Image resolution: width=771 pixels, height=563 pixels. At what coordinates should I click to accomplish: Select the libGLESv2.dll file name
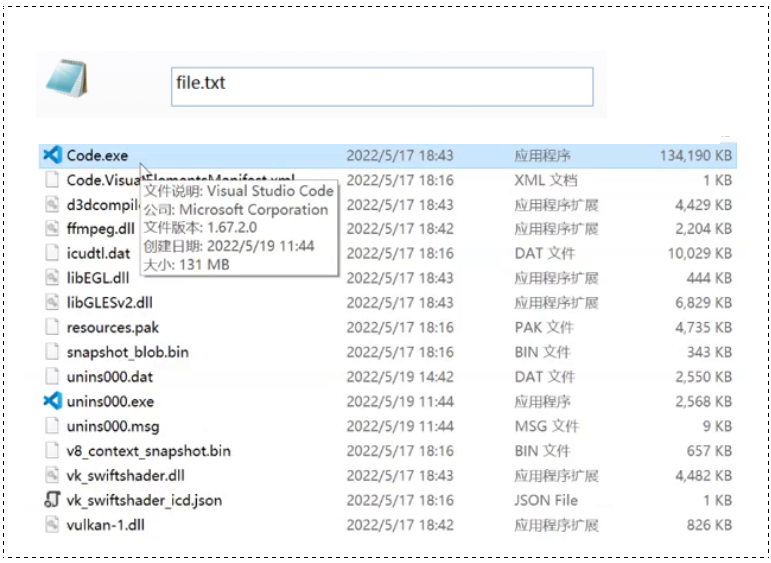tap(109, 303)
